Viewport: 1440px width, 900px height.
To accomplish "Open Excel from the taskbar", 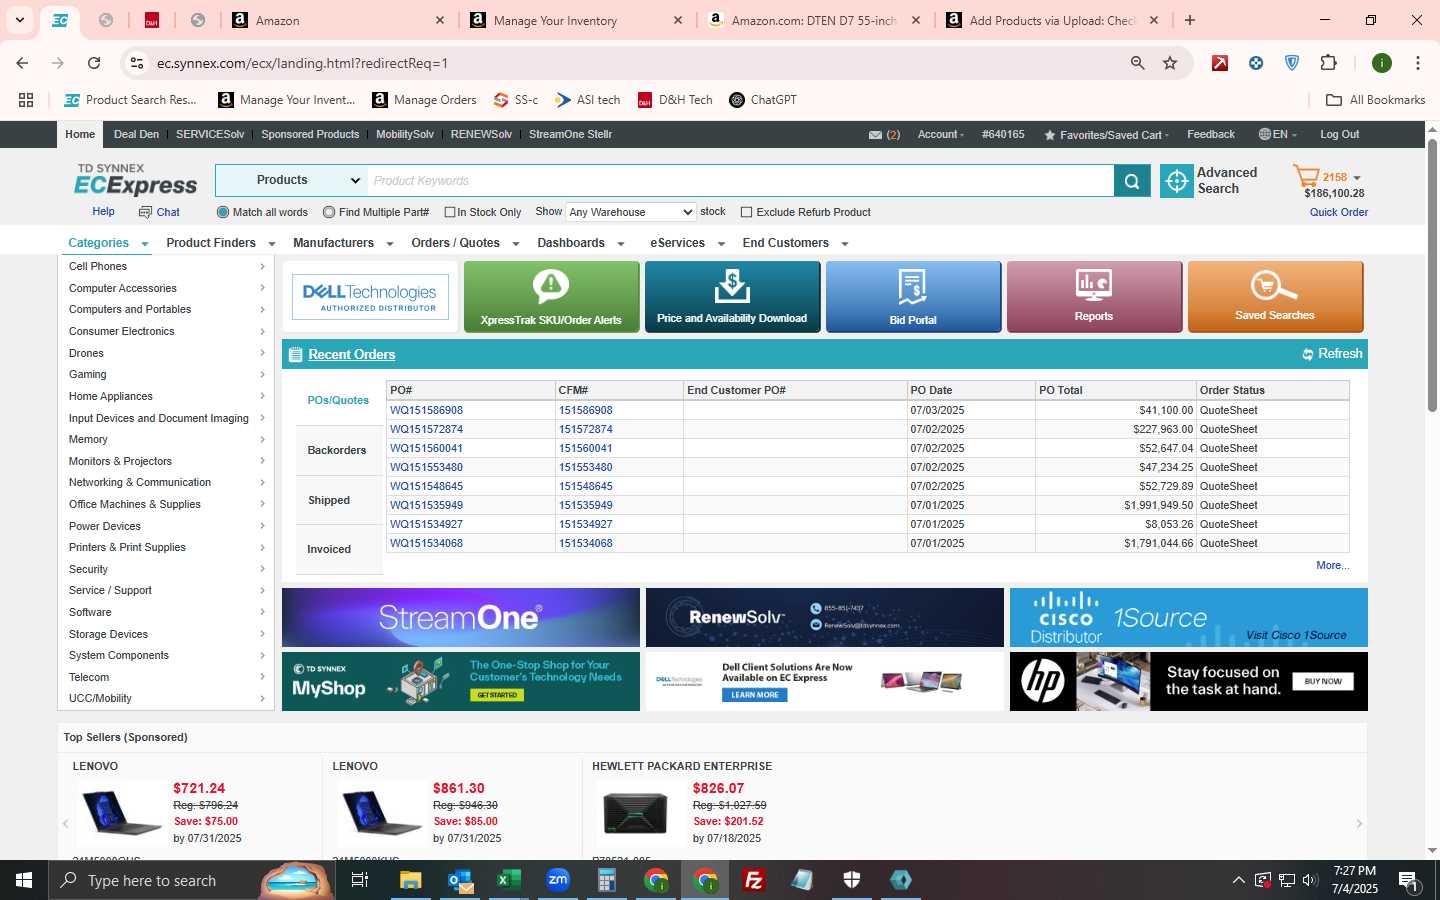I will pos(509,880).
